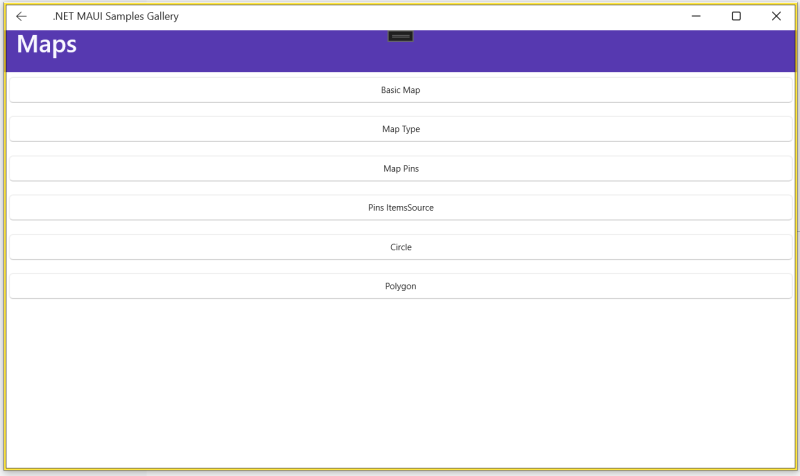This screenshot has height=476, width=800.
Task: Open the Circle sample
Action: (x=400, y=247)
